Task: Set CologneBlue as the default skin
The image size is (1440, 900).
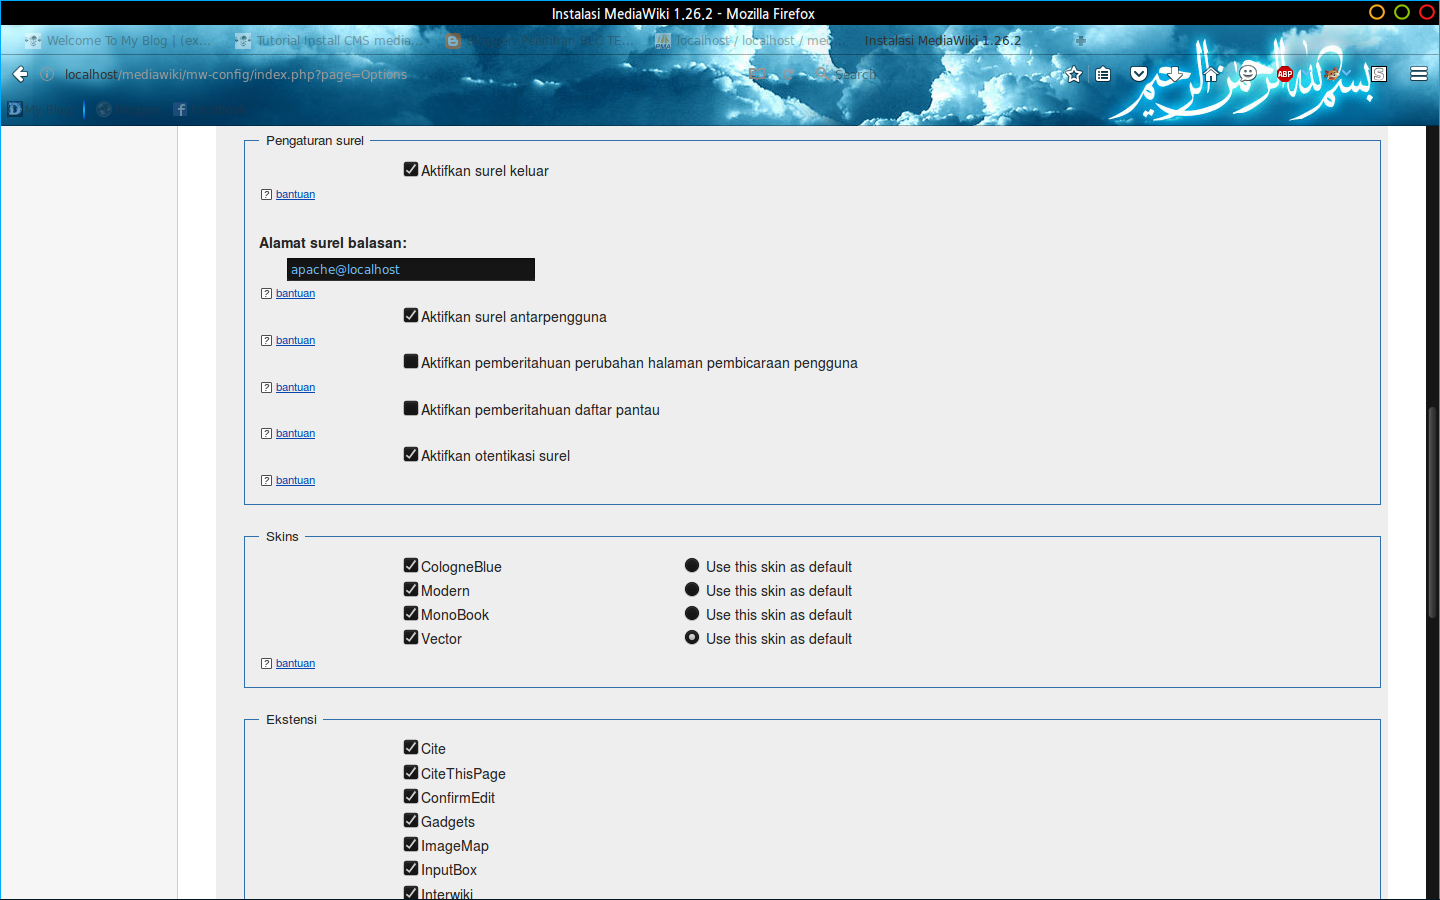Action: click(692, 564)
